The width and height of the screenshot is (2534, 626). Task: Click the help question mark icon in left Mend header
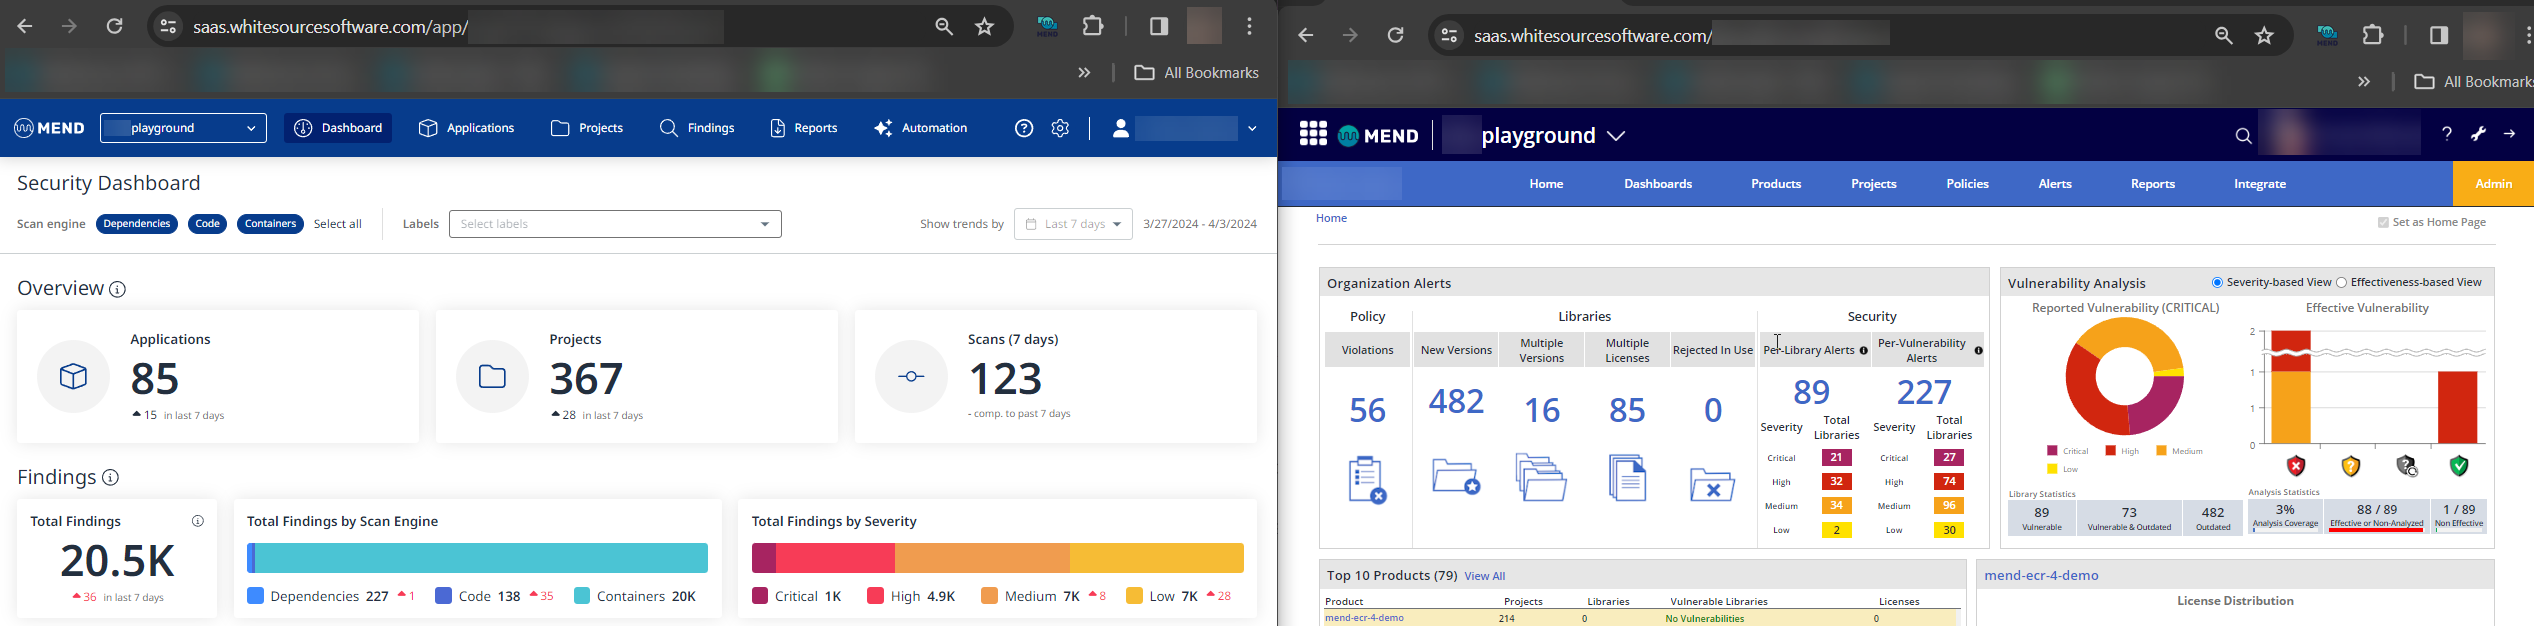coord(1024,128)
